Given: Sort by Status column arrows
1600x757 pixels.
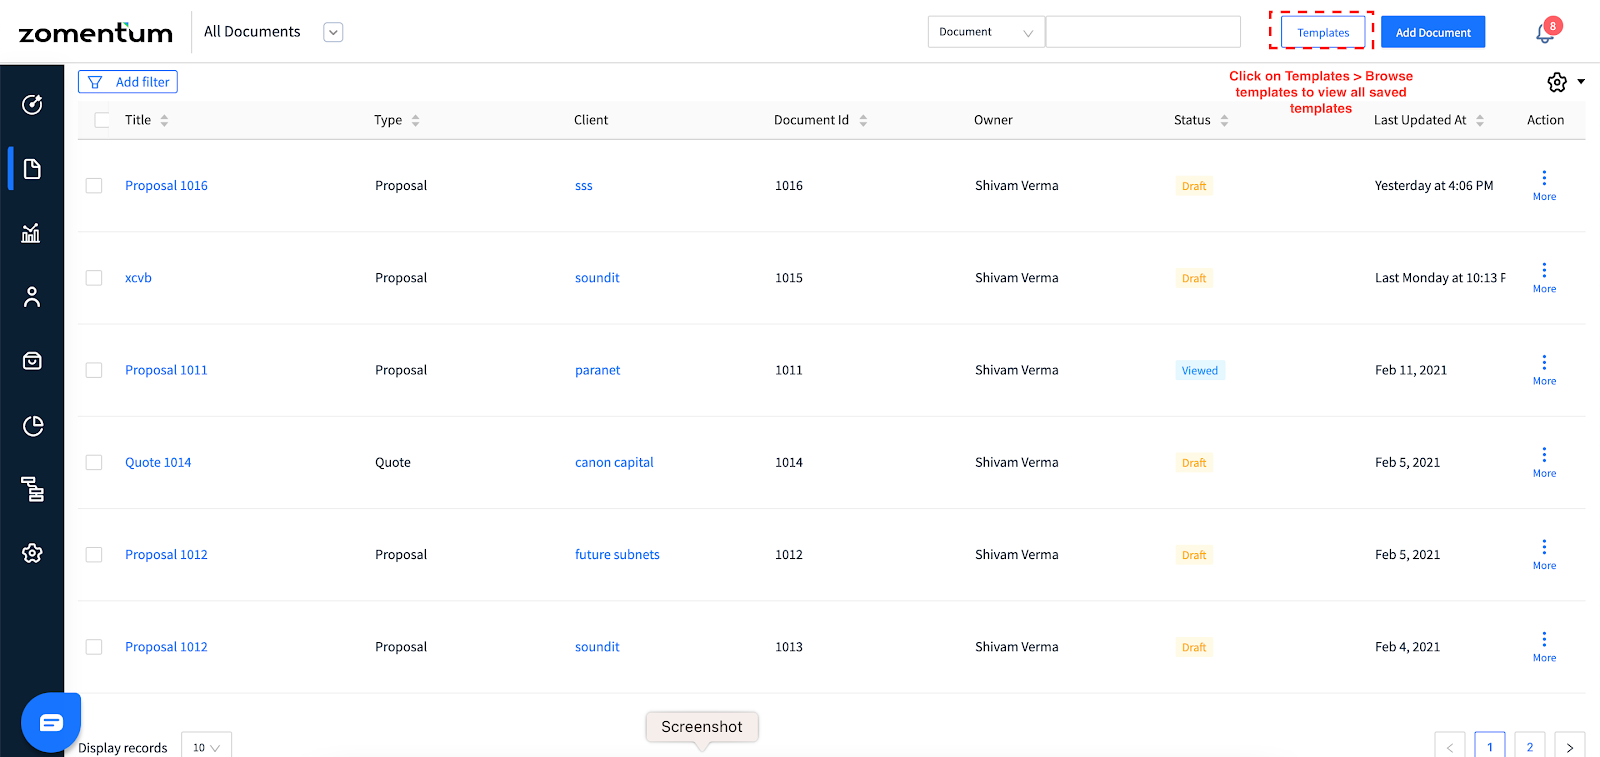Looking at the screenshot, I should (x=1224, y=120).
